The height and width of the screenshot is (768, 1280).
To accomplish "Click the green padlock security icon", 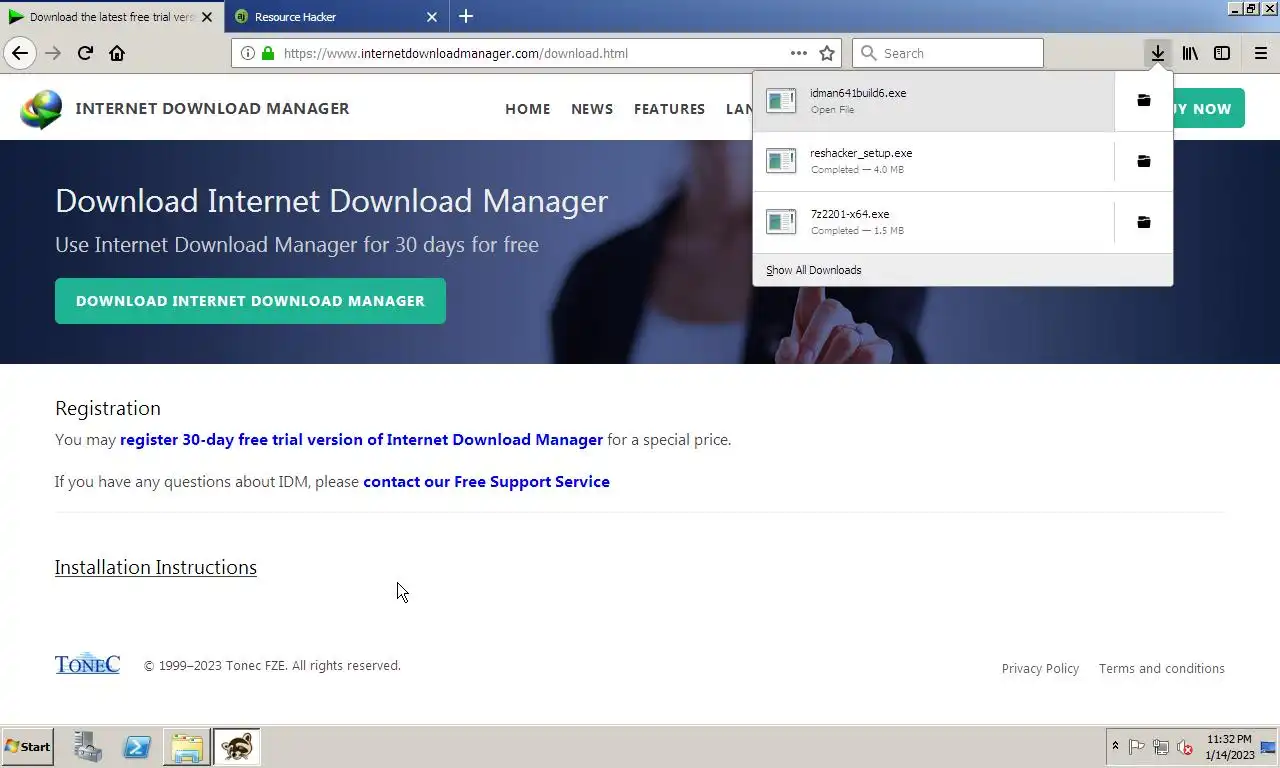I will pyautogui.click(x=268, y=53).
